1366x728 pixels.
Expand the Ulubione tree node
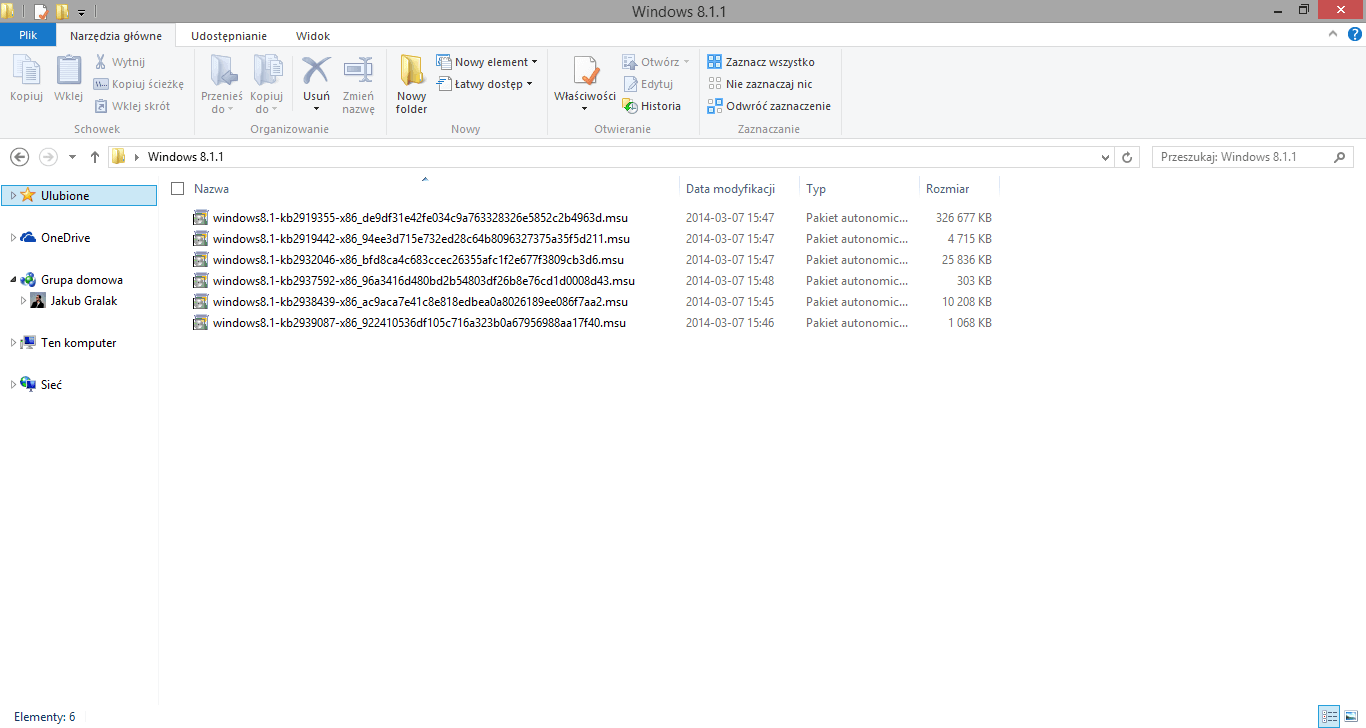[x=13, y=196]
